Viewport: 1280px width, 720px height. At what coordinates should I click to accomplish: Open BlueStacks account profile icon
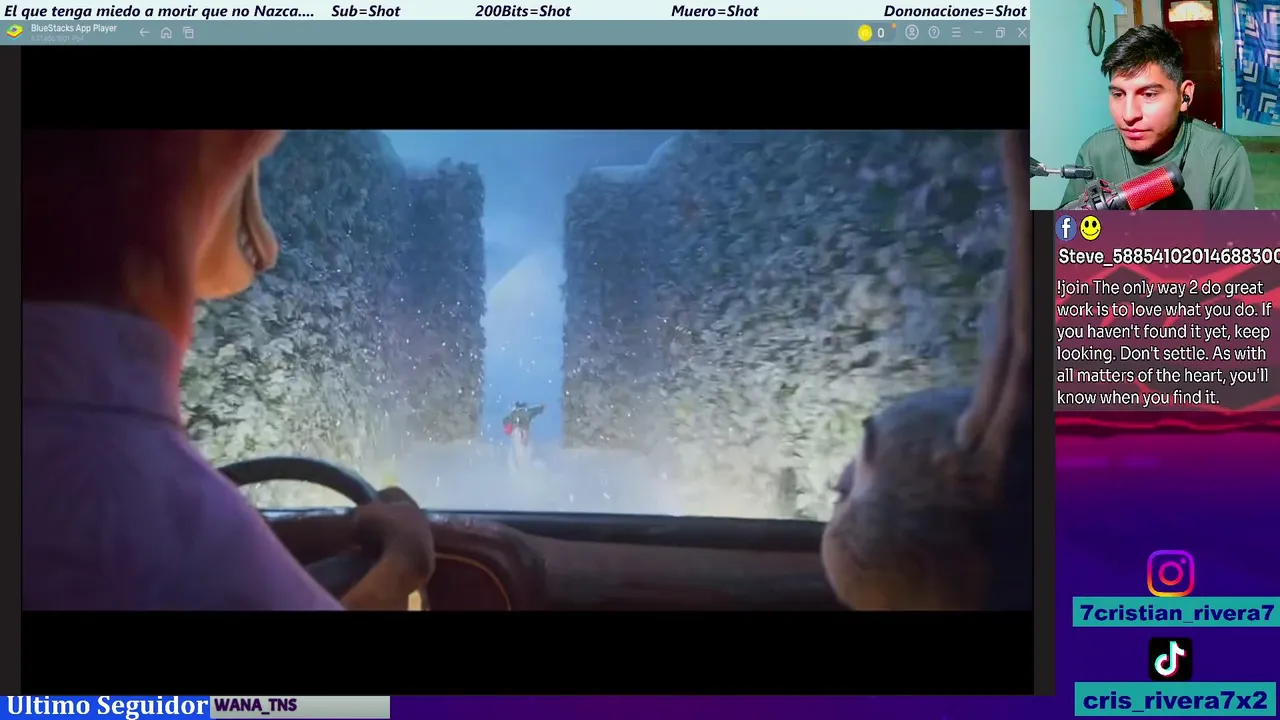(911, 33)
